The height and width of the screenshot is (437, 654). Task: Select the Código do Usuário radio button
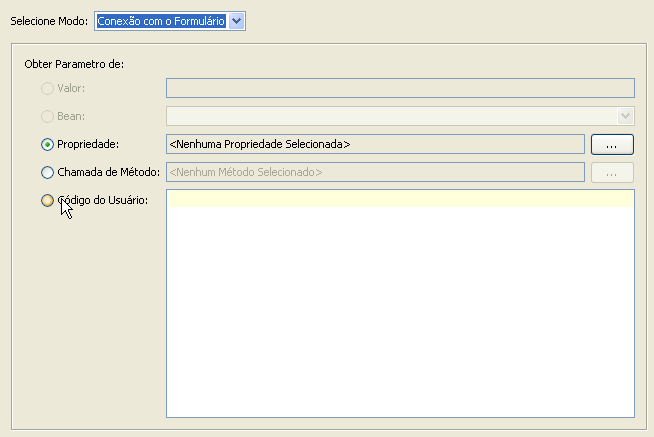[47, 200]
